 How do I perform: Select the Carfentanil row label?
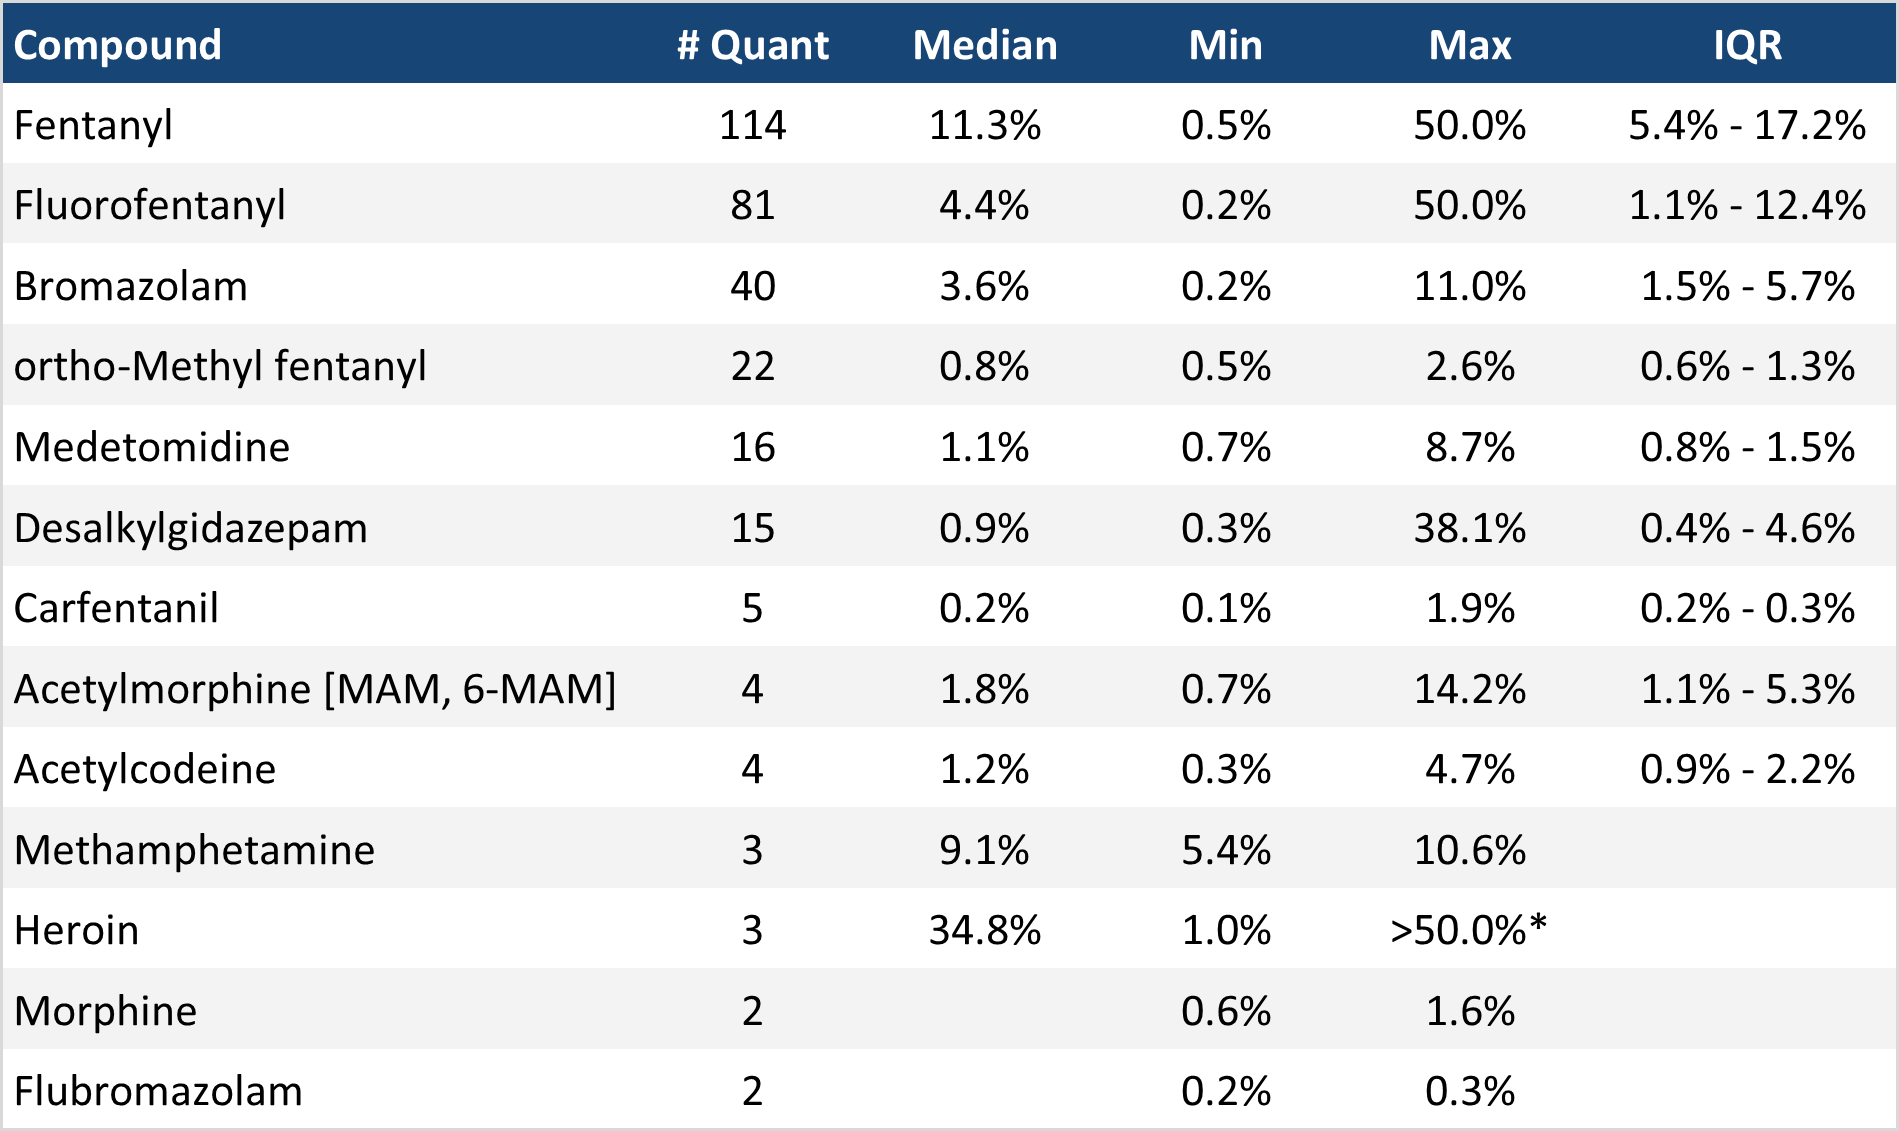click(116, 608)
